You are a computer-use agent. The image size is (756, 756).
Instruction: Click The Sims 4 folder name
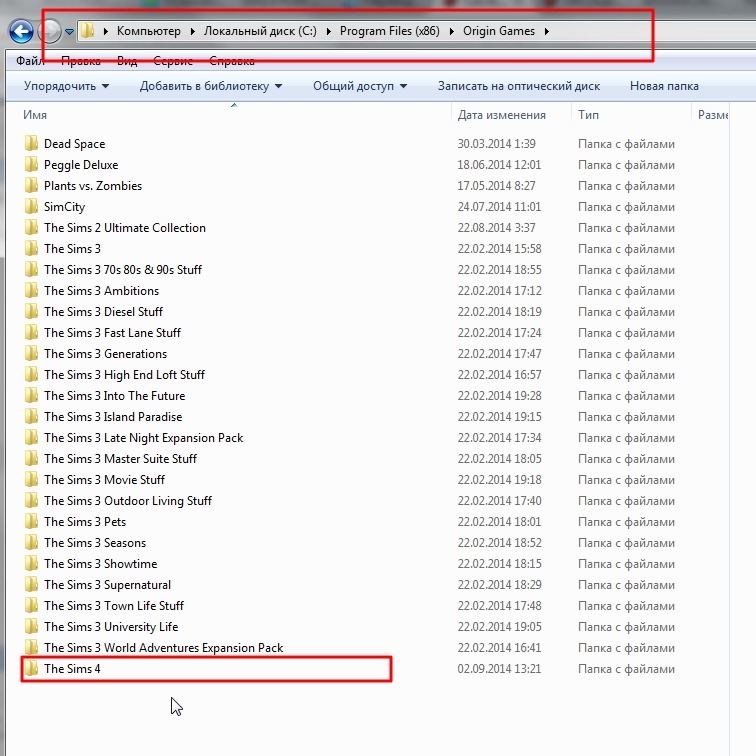pos(72,669)
